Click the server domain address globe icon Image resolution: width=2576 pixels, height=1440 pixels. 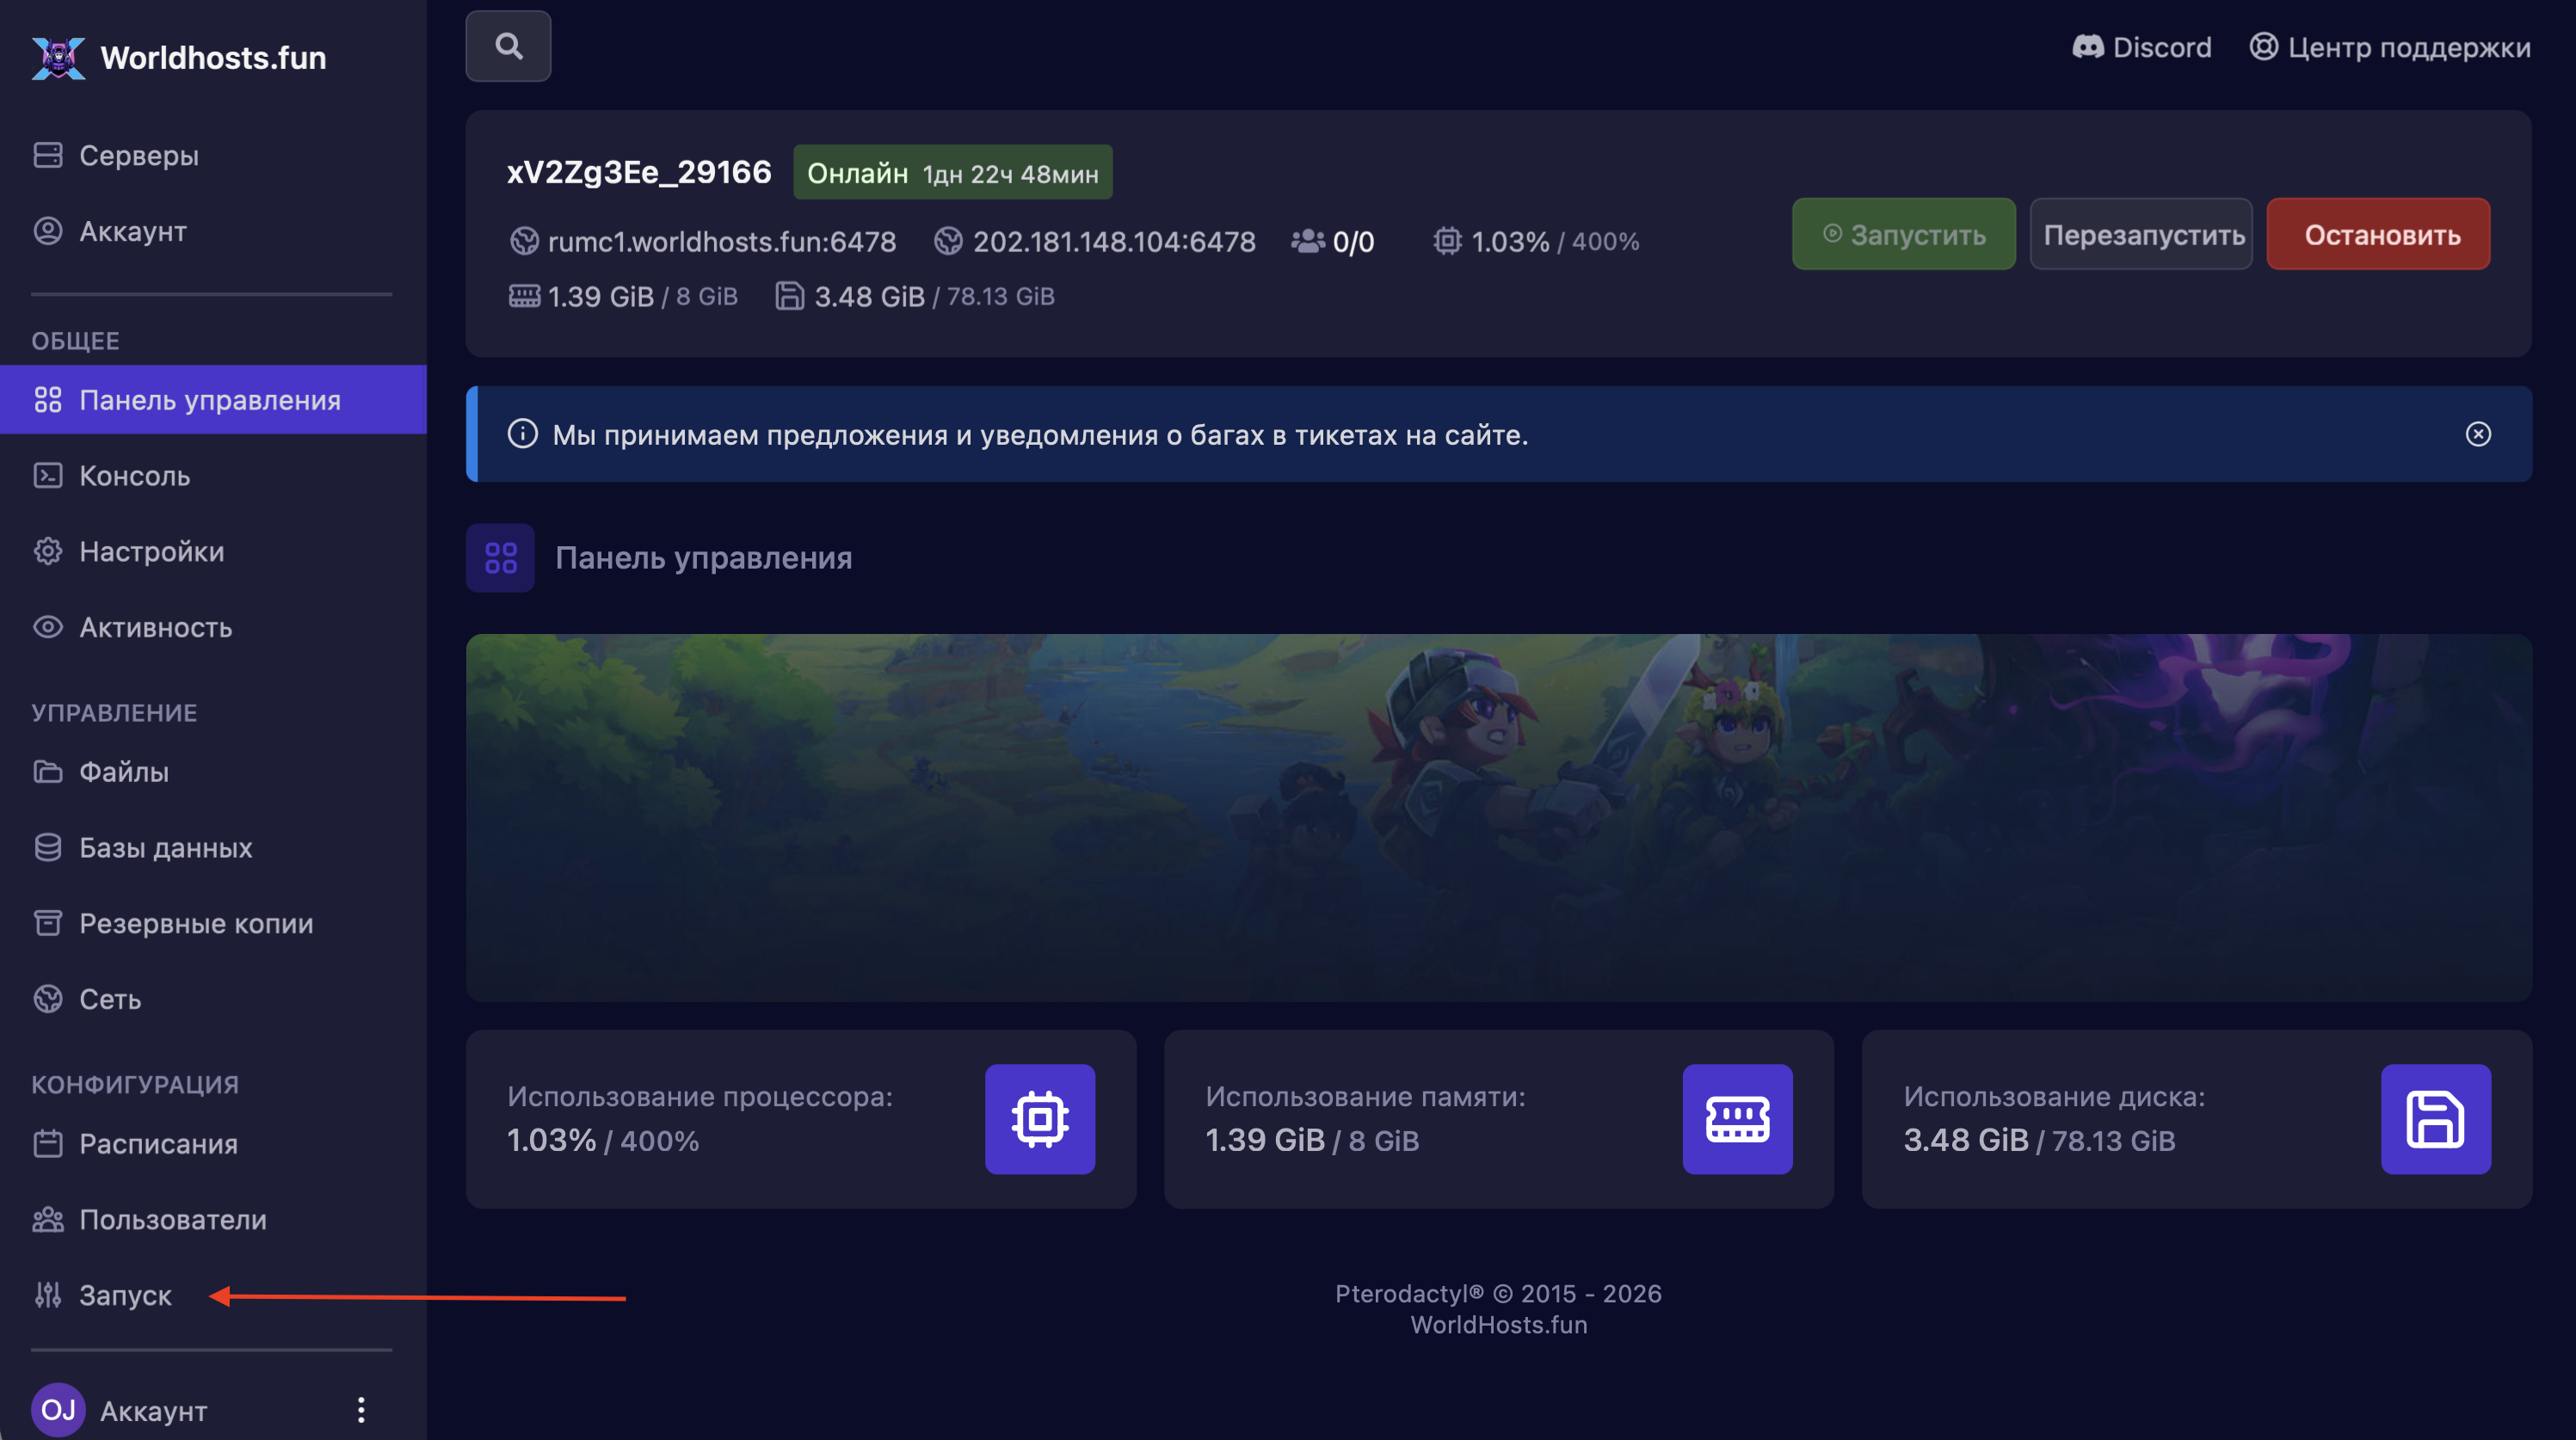tap(524, 241)
